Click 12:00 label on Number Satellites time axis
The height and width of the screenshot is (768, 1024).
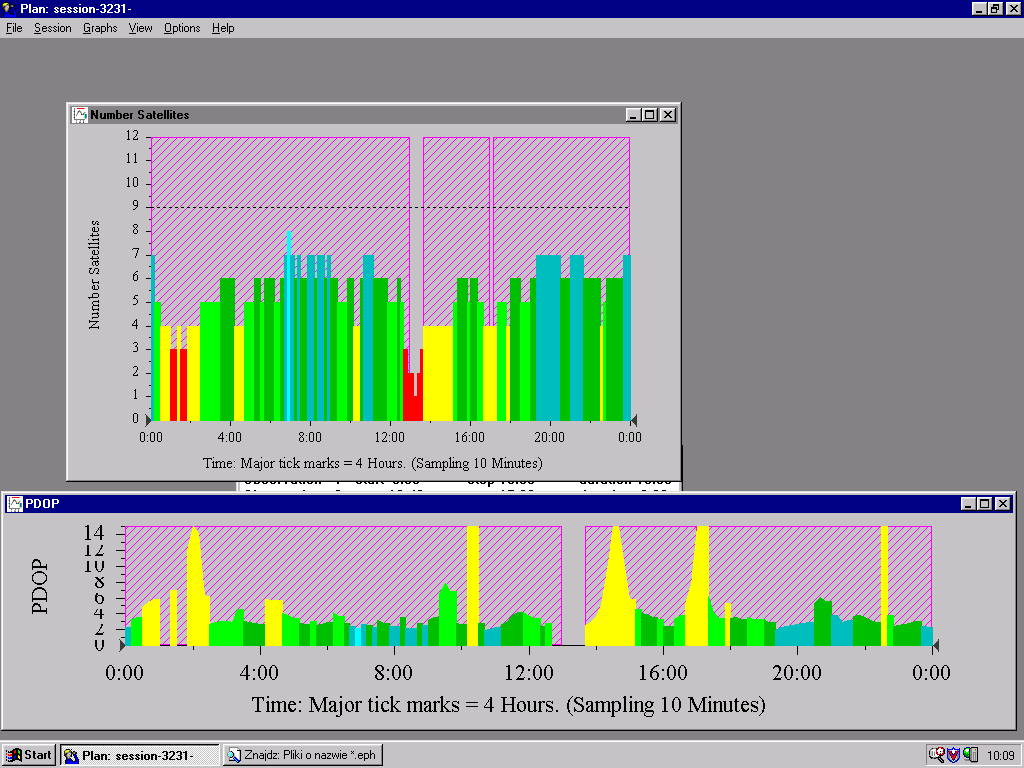coord(389,438)
